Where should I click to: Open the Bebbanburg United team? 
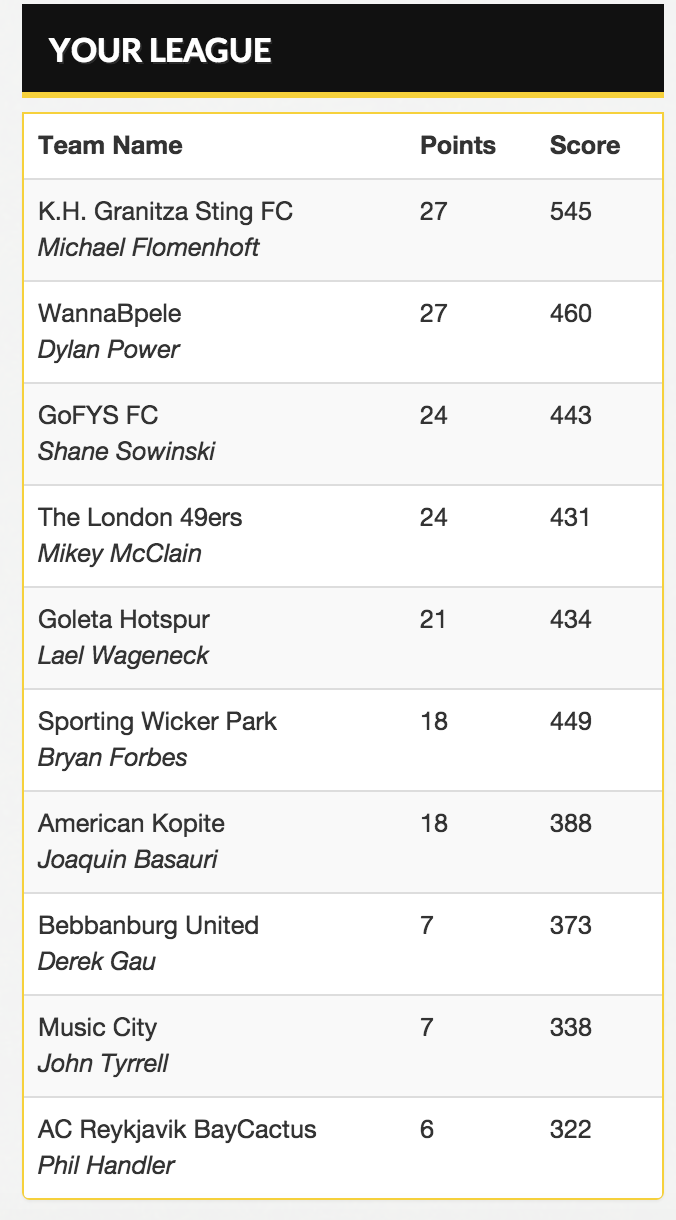pos(148,926)
